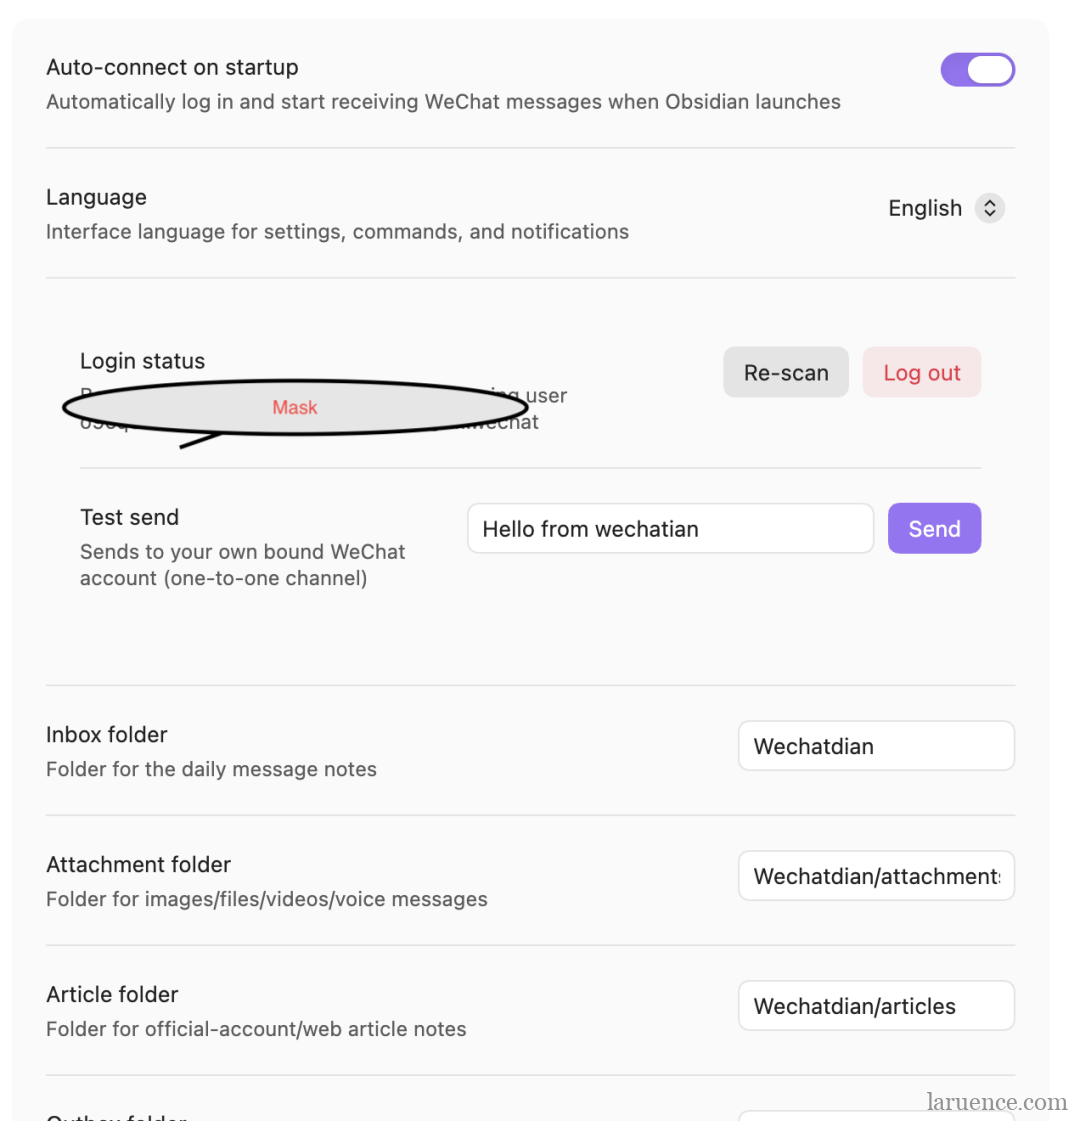Click the purple Send button

(x=934, y=528)
